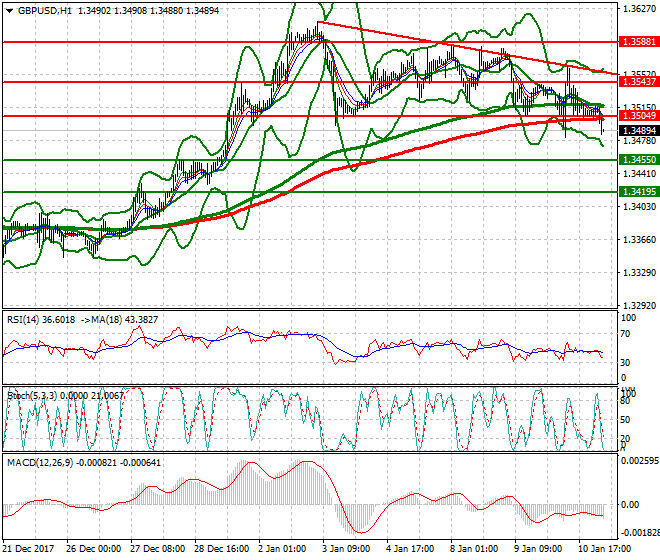Open the chart menu triangle beside GBPUSD,H1

(9, 11)
